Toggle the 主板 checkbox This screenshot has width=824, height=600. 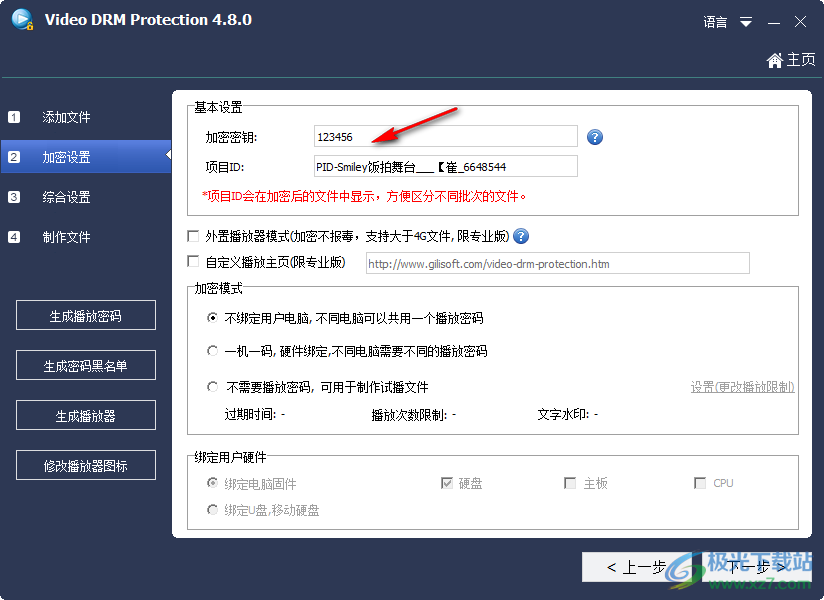(570, 483)
